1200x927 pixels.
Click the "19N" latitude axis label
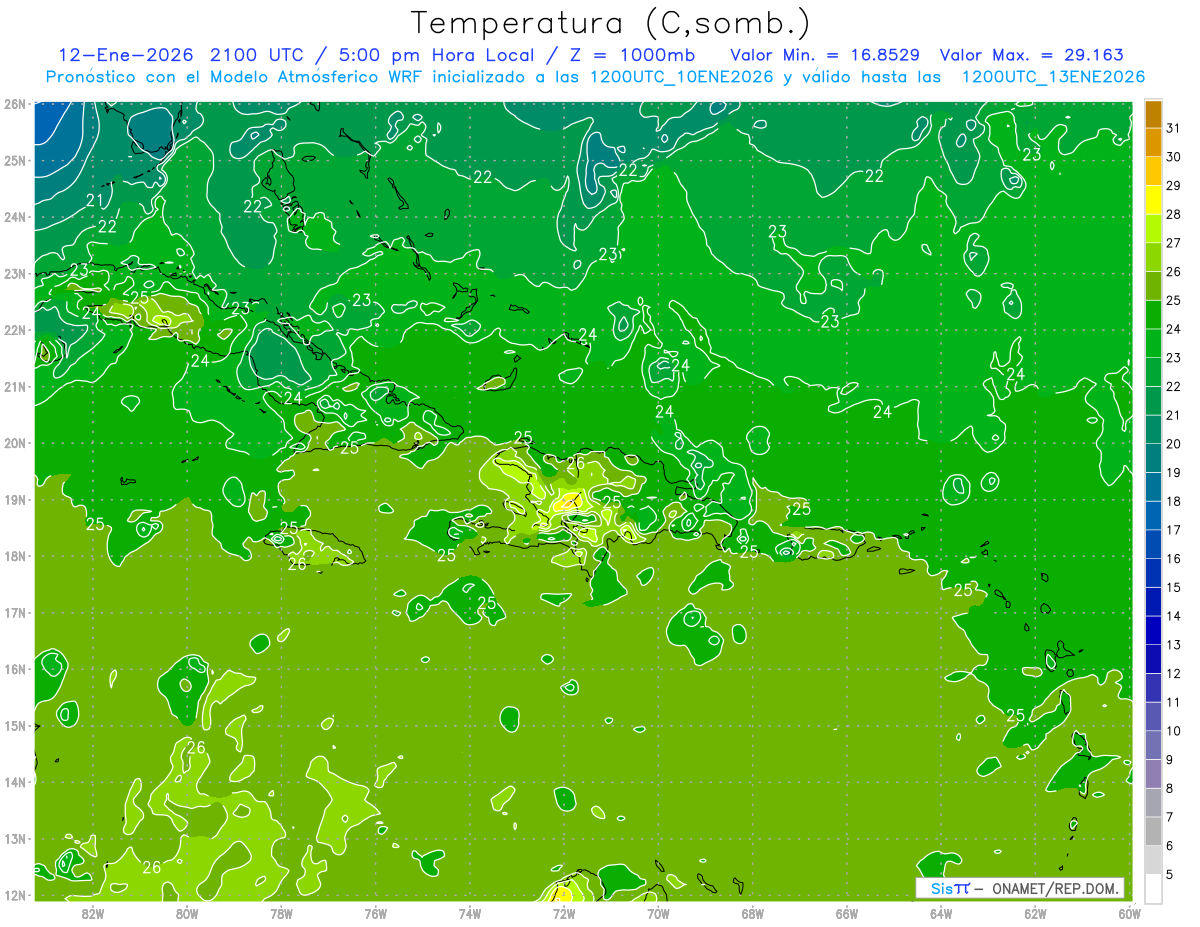pos(14,500)
